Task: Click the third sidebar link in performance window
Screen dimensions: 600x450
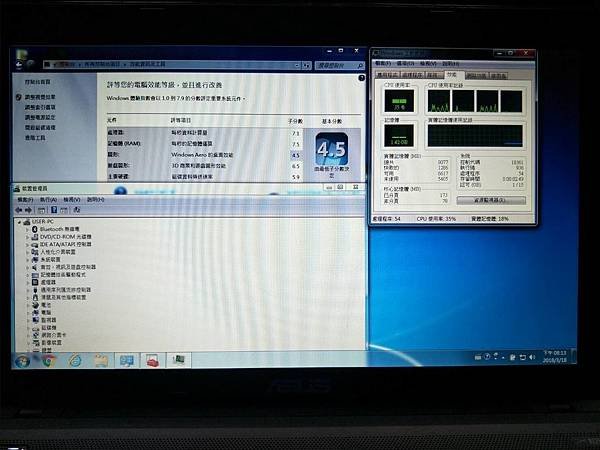Action: [40, 108]
